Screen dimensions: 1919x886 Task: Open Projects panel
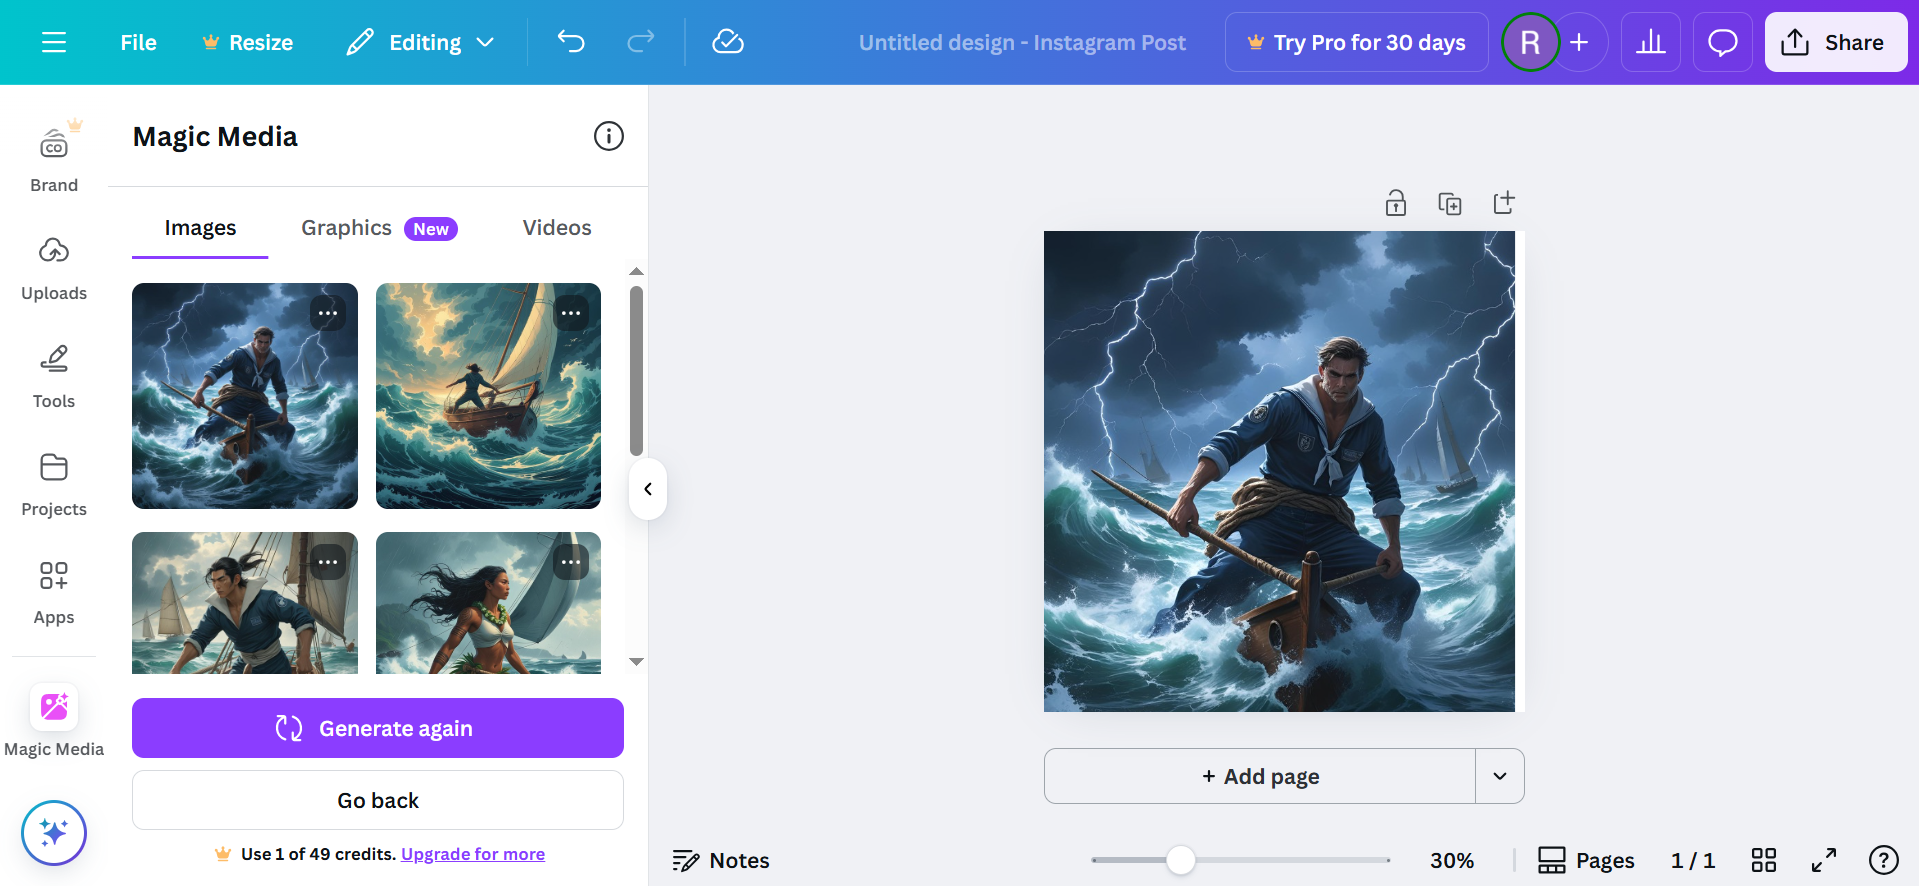coord(54,484)
